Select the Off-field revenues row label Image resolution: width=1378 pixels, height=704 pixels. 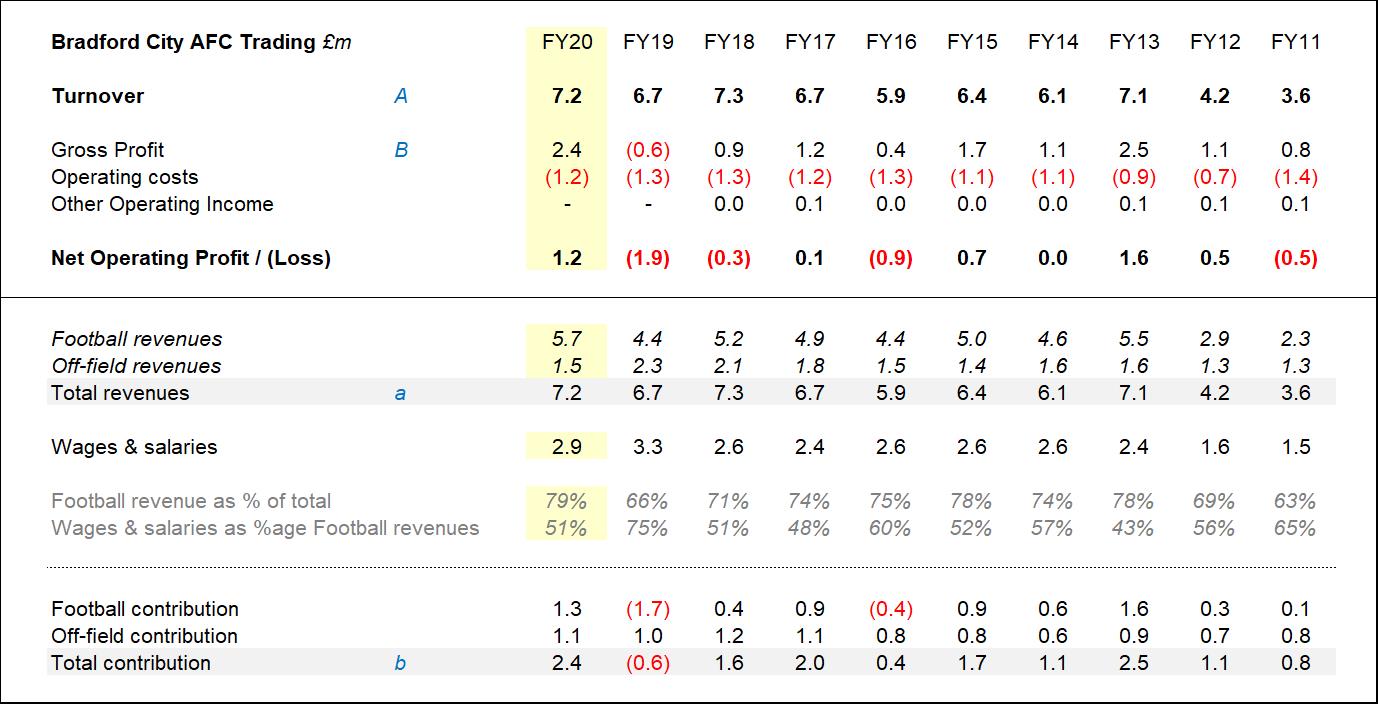137,366
